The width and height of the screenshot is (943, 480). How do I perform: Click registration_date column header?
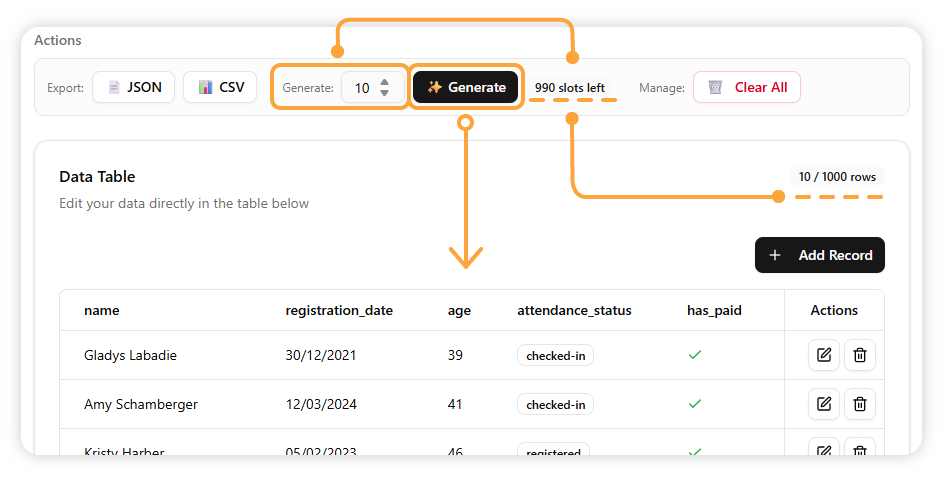click(339, 310)
